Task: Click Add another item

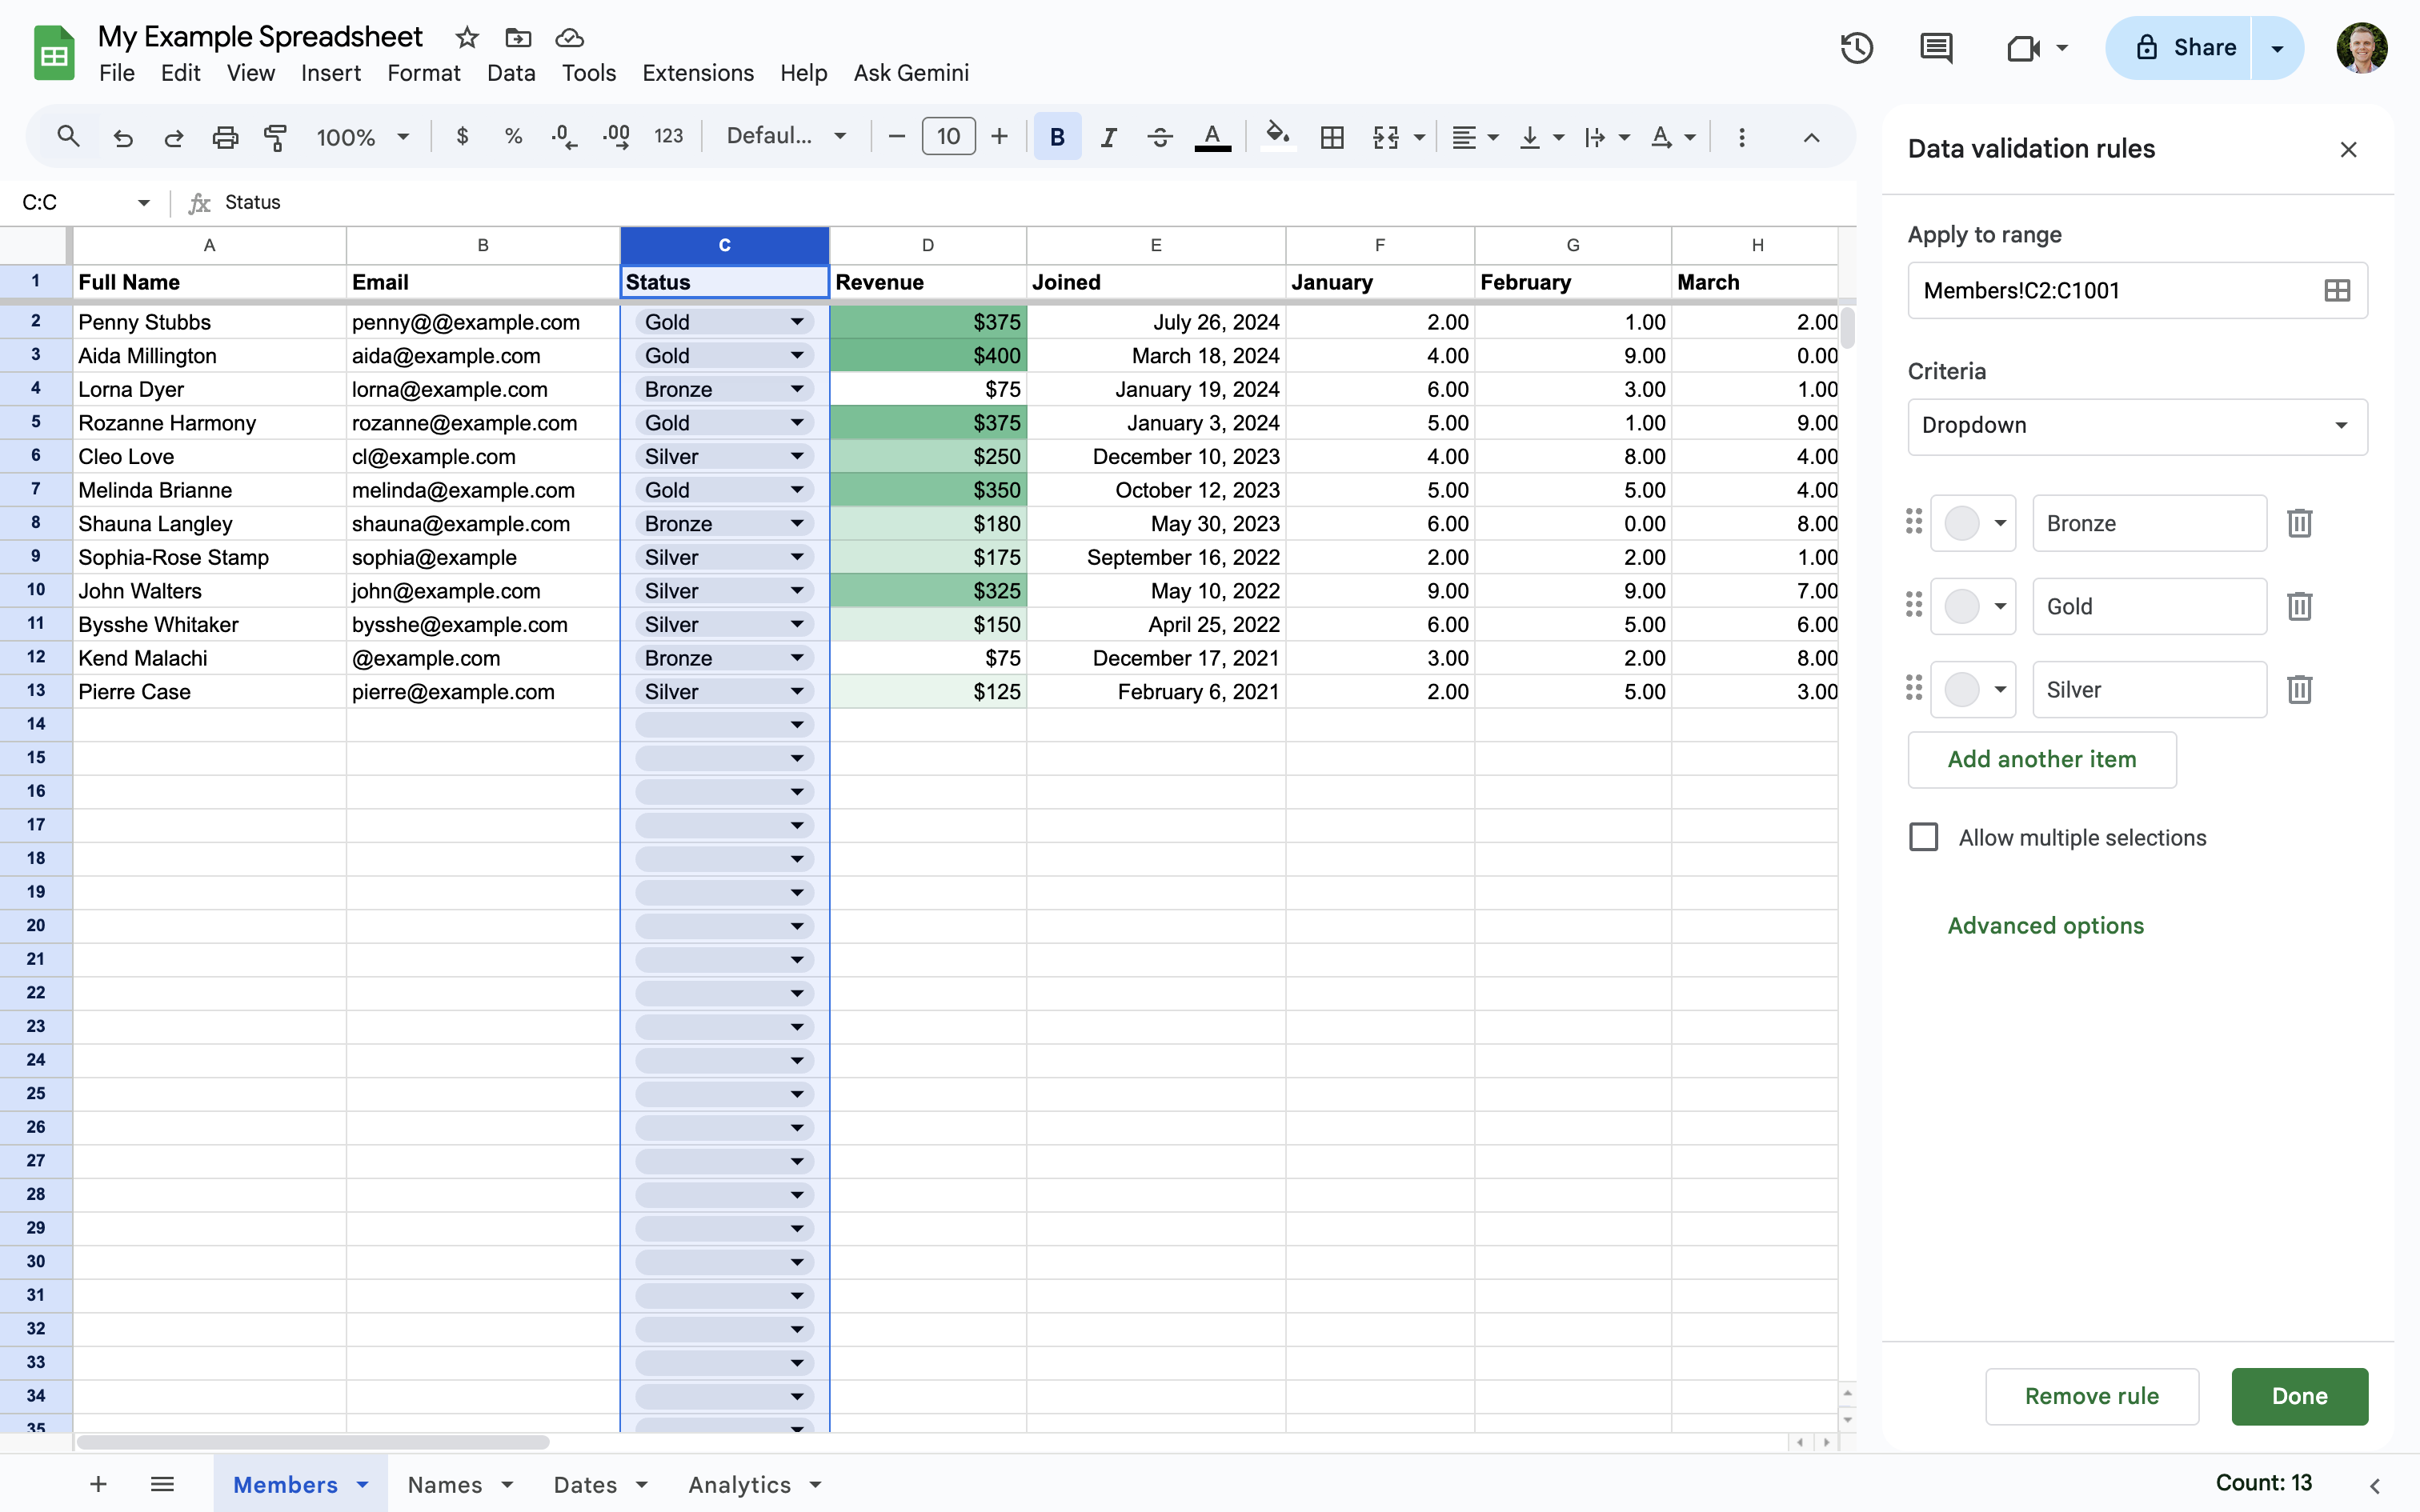Action: click(x=2041, y=759)
